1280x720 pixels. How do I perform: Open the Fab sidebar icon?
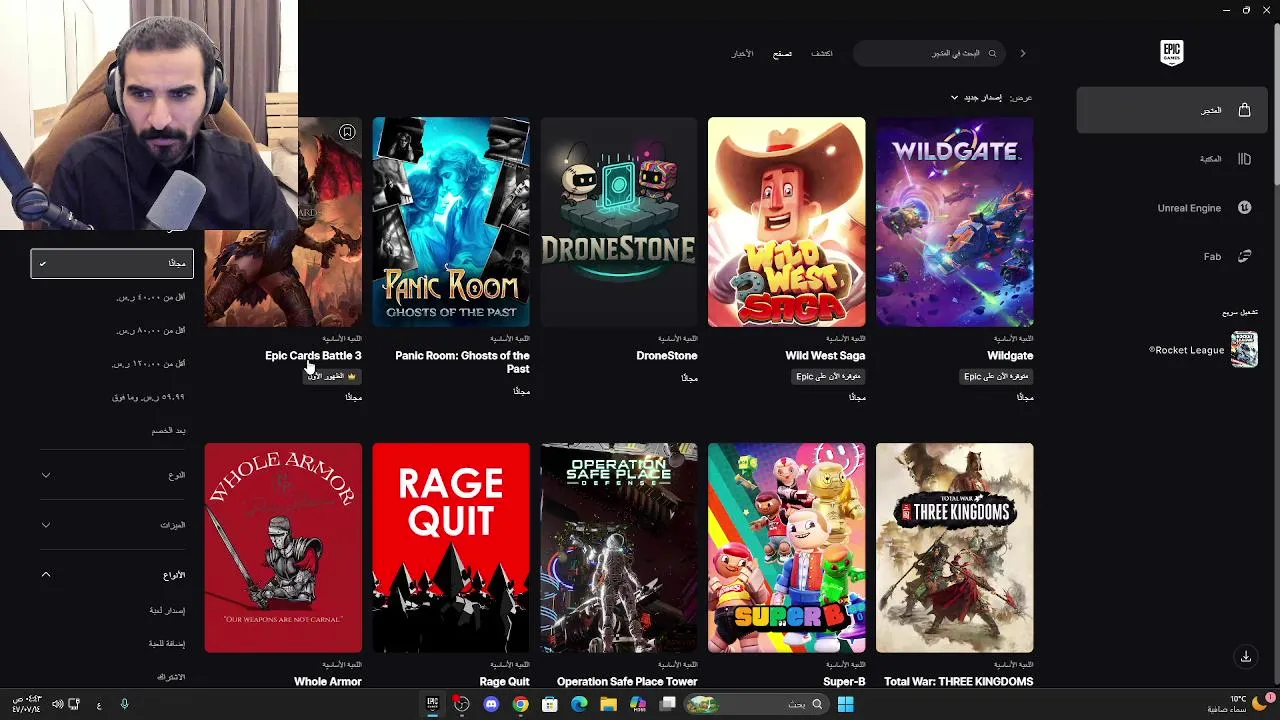pyautogui.click(x=1244, y=257)
